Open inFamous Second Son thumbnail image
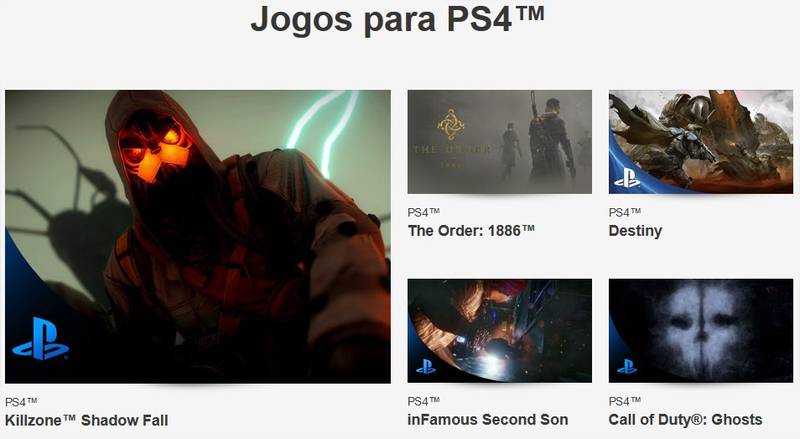800x439 pixels. (499, 331)
